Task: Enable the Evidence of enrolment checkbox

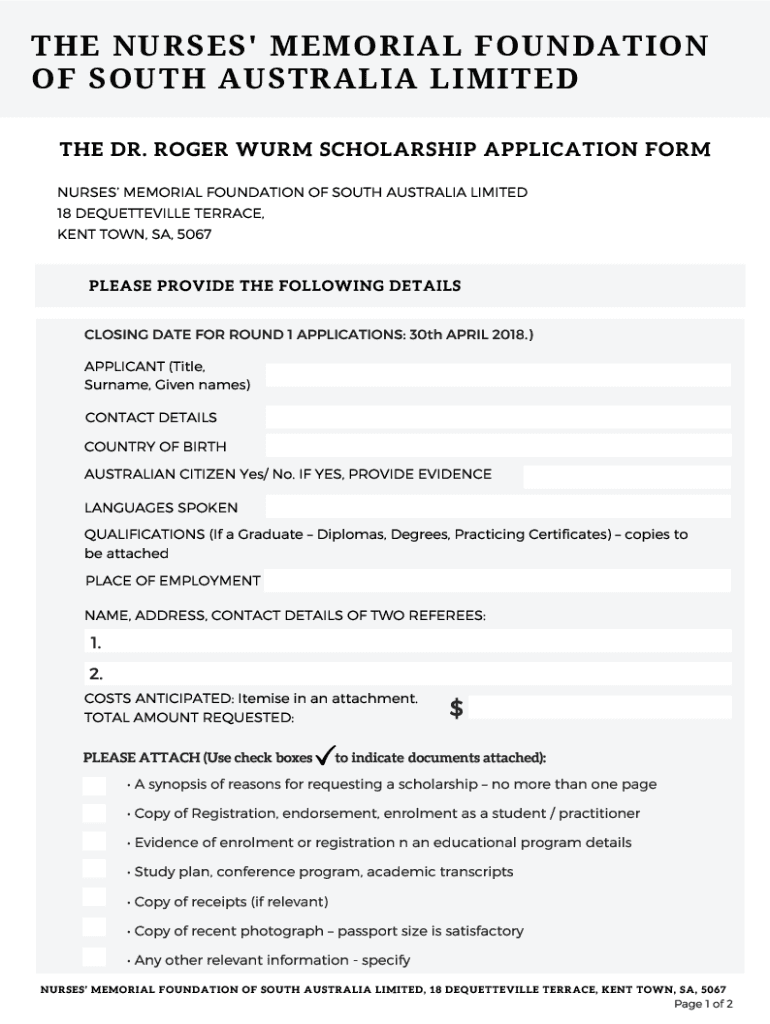Action: click(x=94, y=841)
